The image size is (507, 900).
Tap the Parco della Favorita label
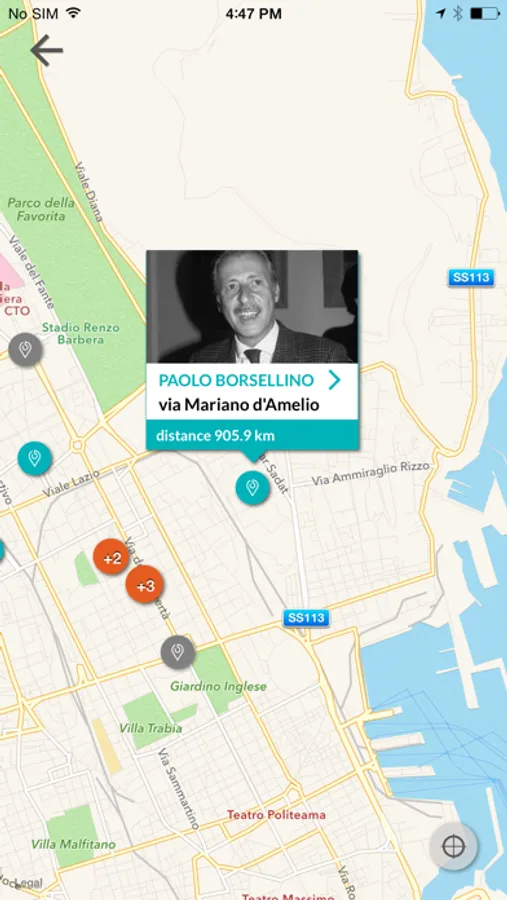[x=41, y=210]
